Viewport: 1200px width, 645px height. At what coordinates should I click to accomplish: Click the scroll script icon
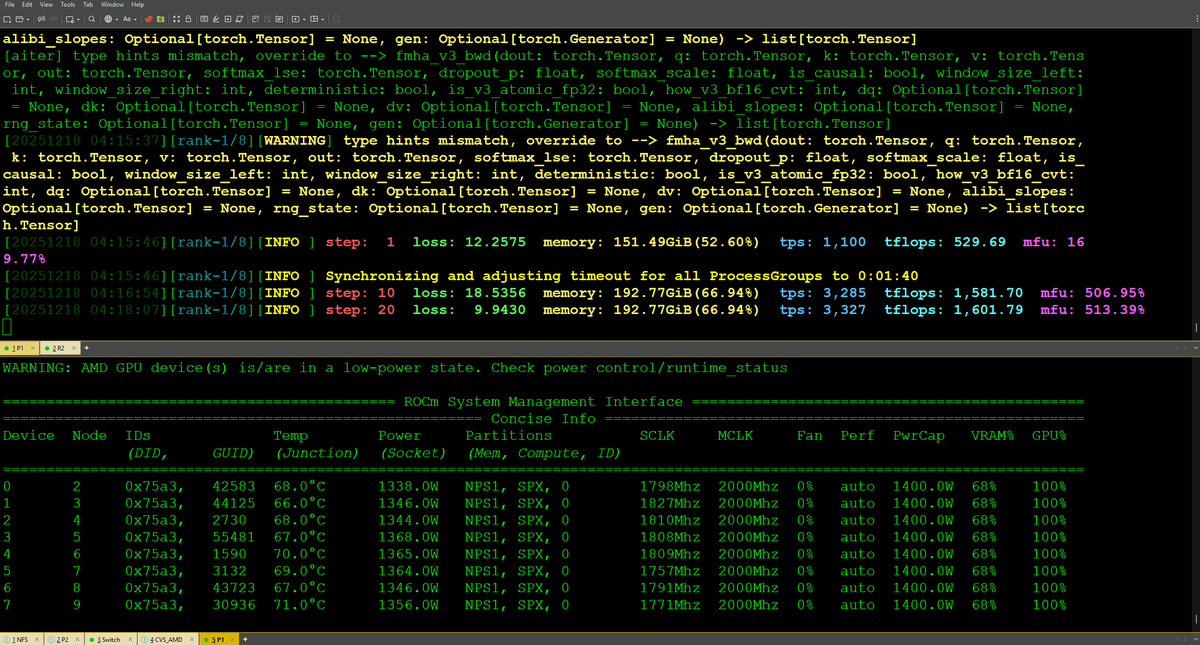239,19
